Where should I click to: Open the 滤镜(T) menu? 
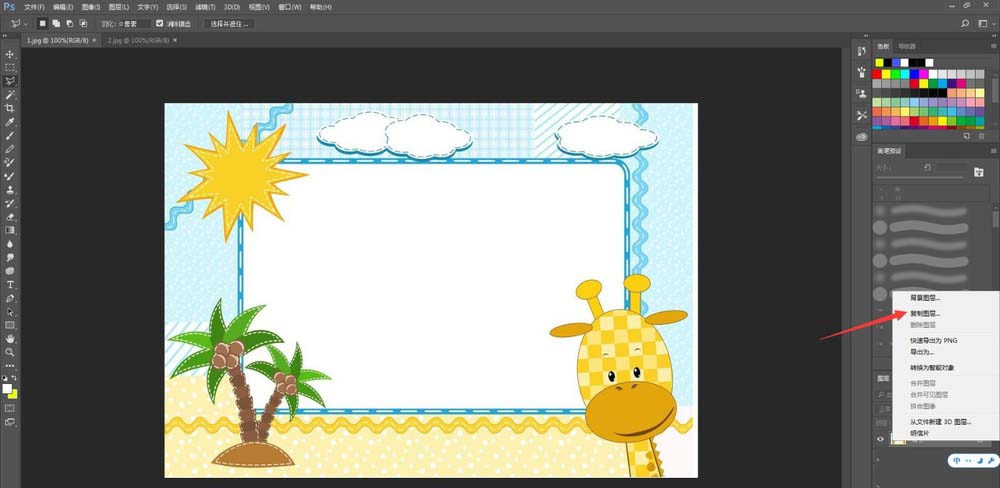click(205, 7)
